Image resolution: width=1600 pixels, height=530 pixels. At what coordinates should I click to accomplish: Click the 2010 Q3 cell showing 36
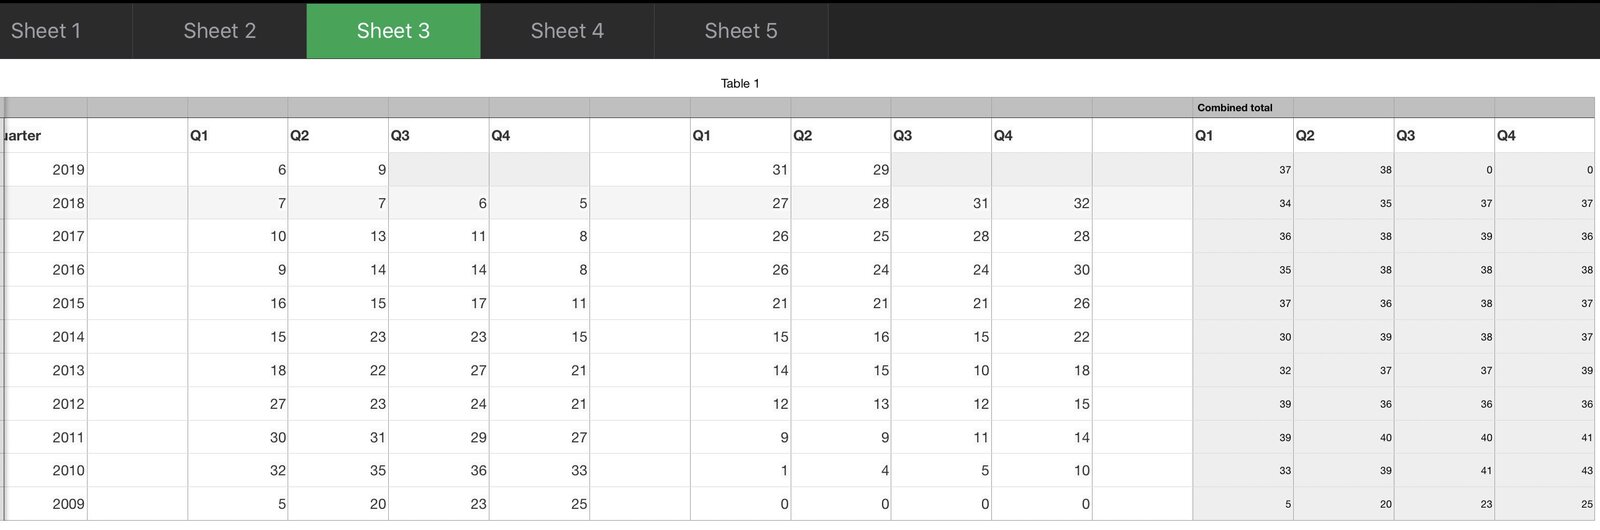coord(439,471)
